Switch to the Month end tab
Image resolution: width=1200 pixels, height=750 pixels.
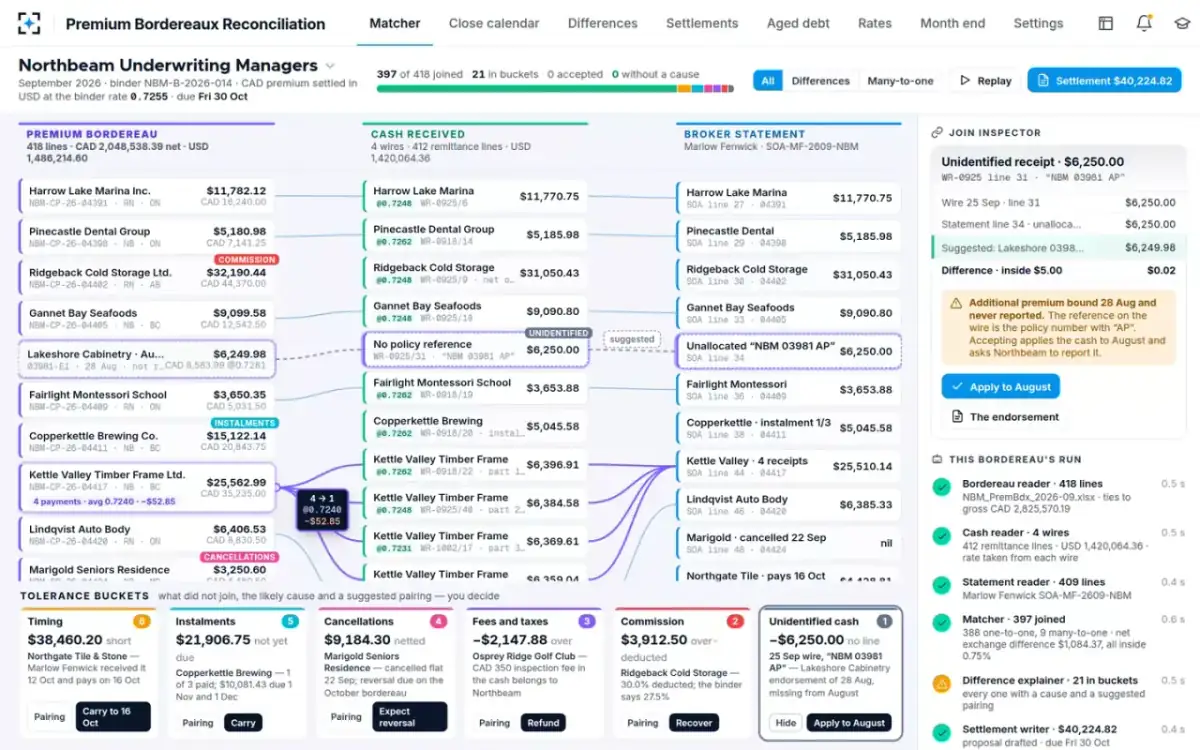tap(952, 23)
